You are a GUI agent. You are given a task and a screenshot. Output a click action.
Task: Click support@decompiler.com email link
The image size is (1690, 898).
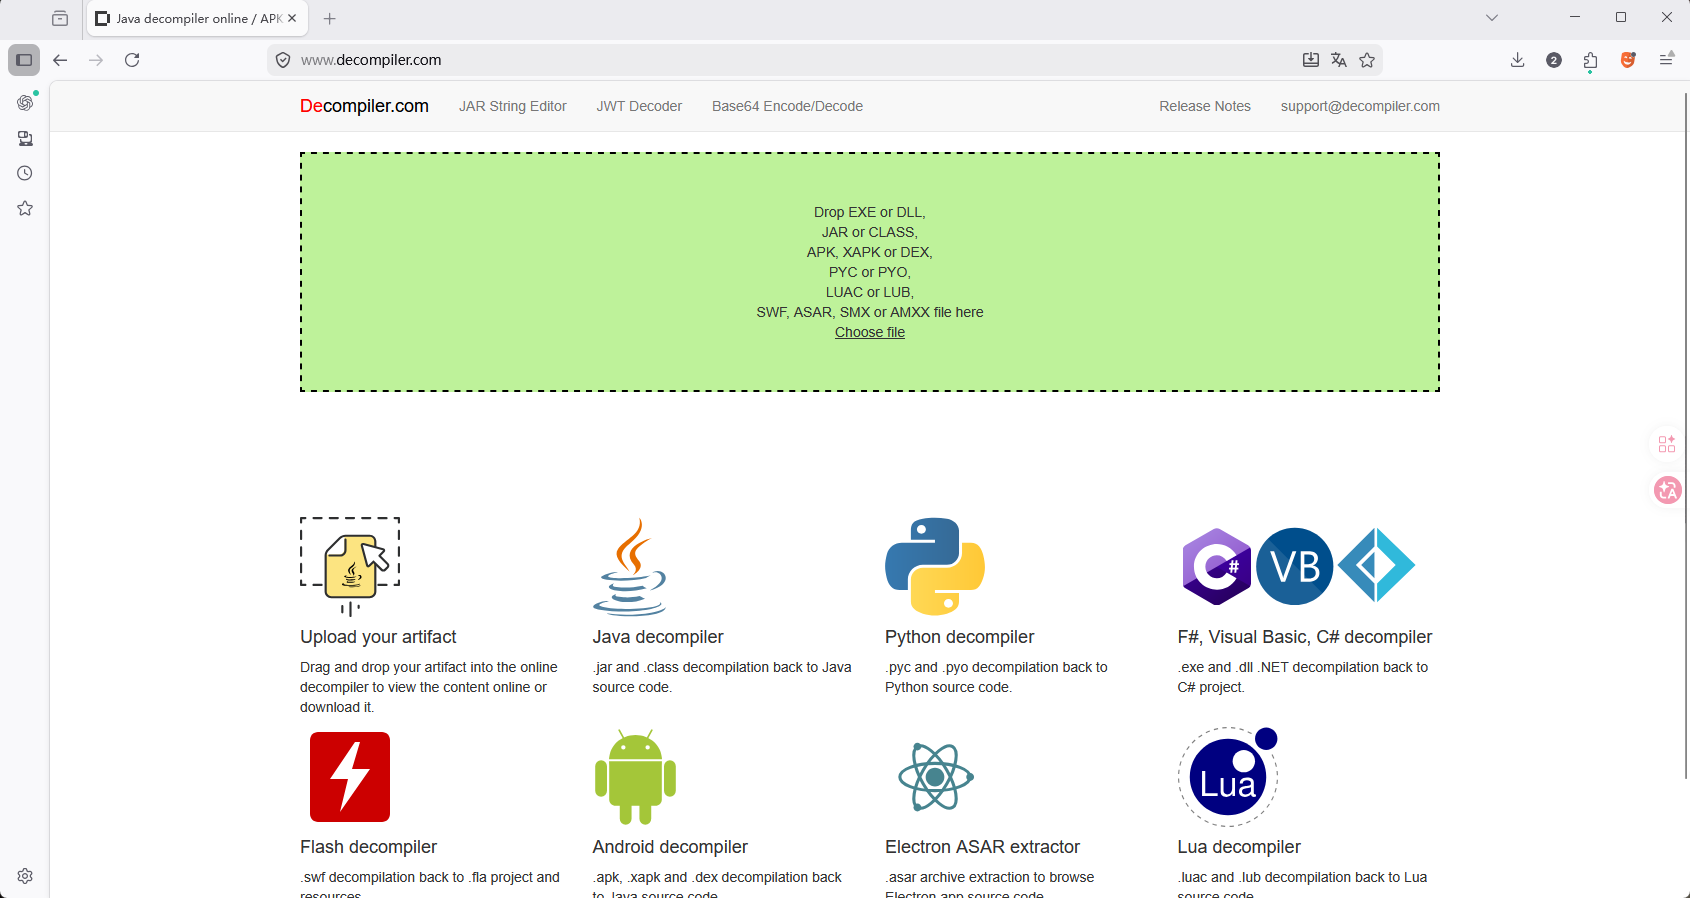coord(1360,106)
